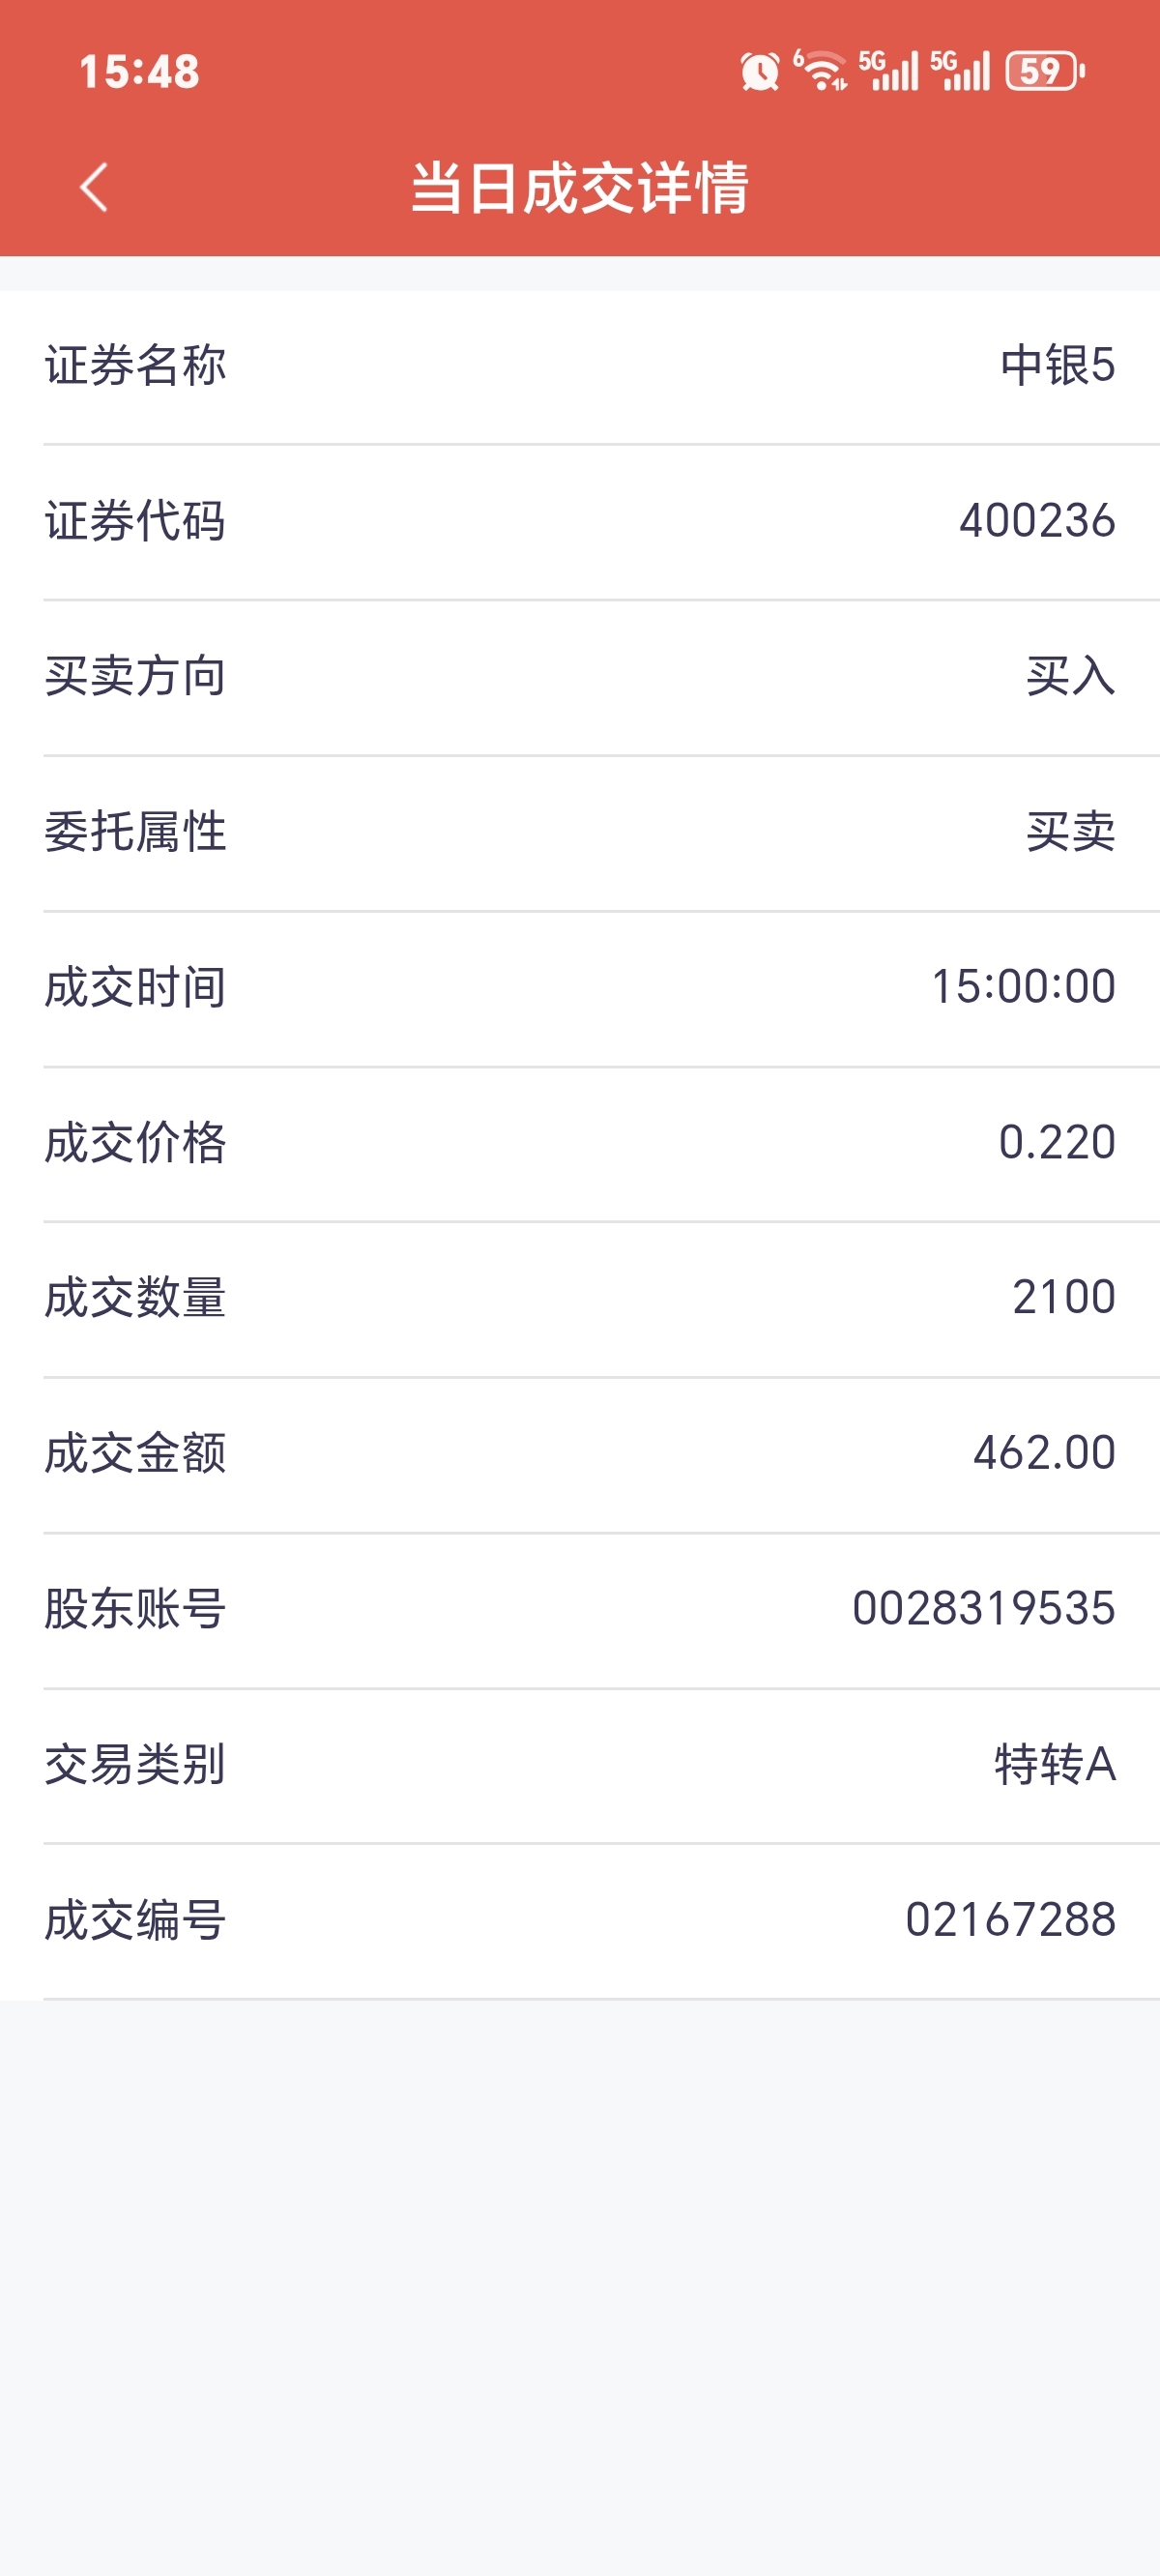This screenshot has width=1160, height=2576.
Task: Tap the 成交编号 value 02167288
Action: point(1010,1920)
